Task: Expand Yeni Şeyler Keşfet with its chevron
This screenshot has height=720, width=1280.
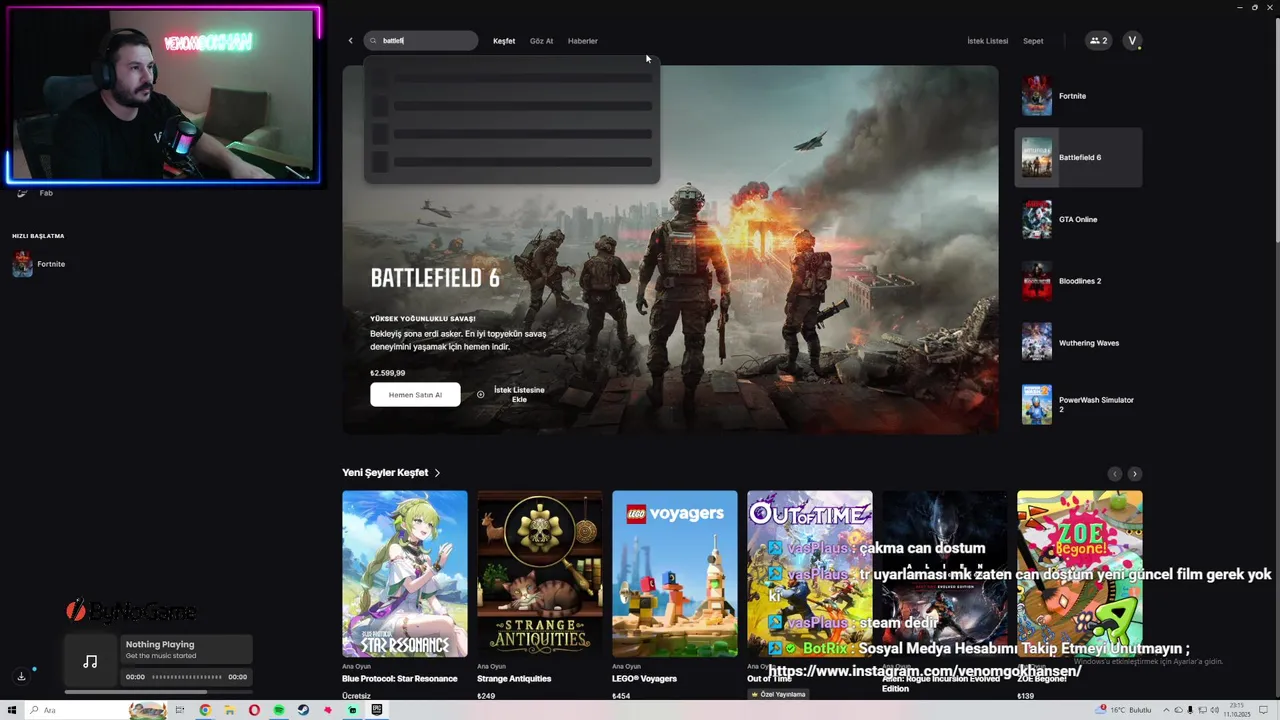Action: click(437, 473)
